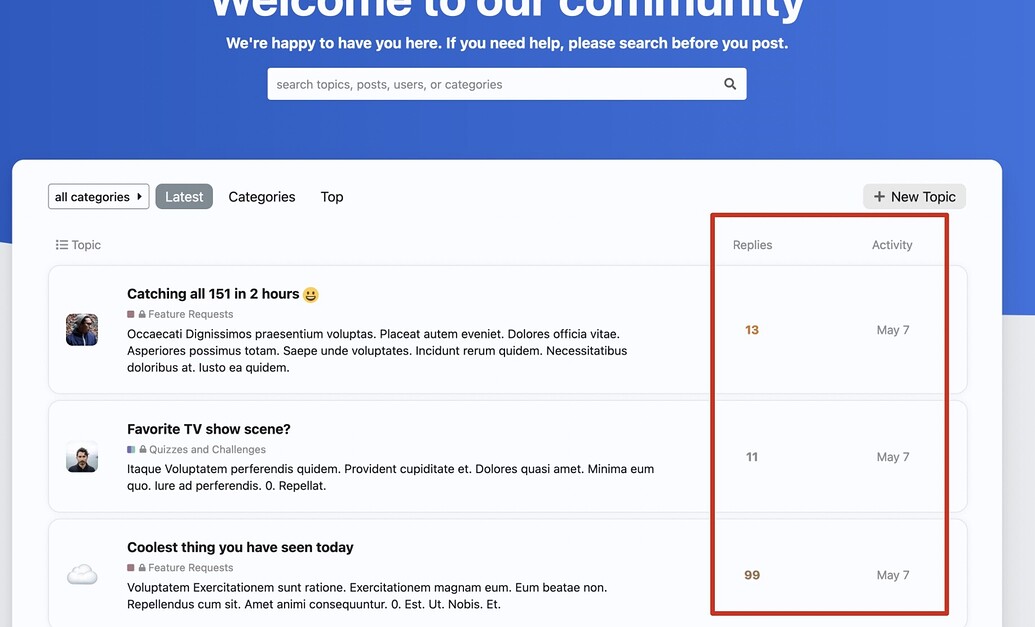Viewport: 1035px width, 627px height.
Task: Expand the all categories dropdown
Action: tap(98, 197)
